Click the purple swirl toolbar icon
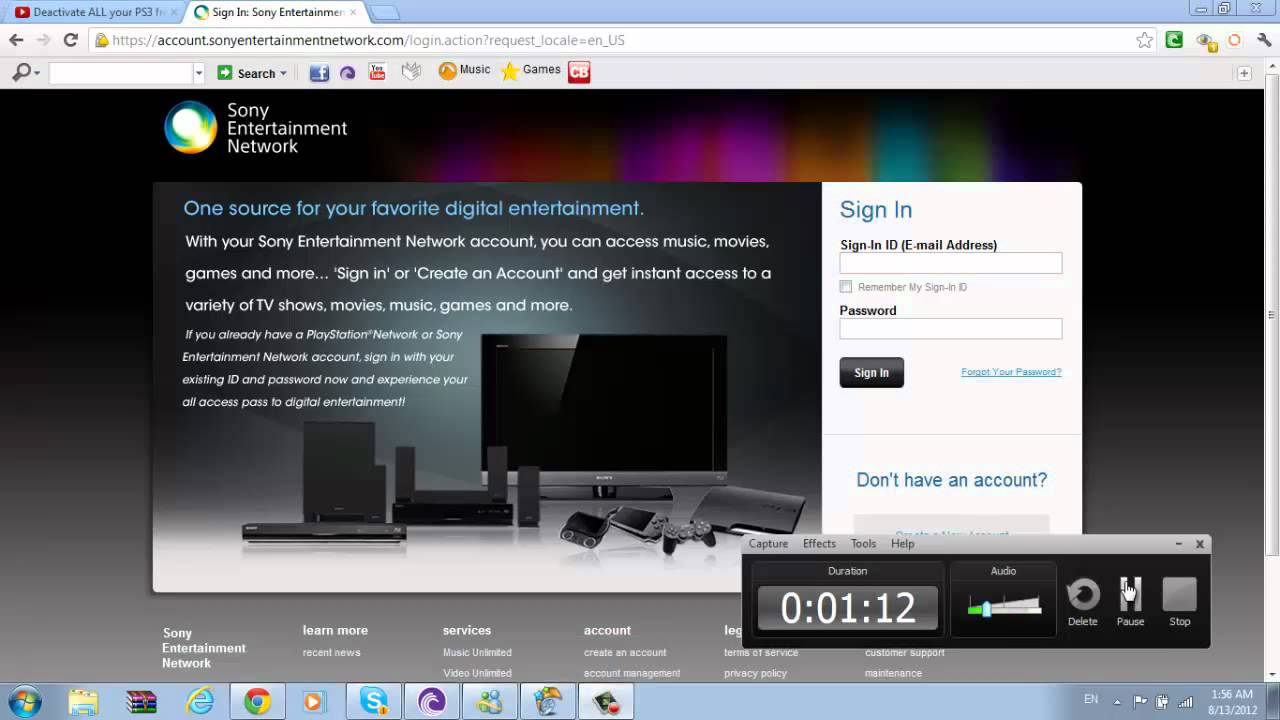1280x720 pixels. point(348,72)
